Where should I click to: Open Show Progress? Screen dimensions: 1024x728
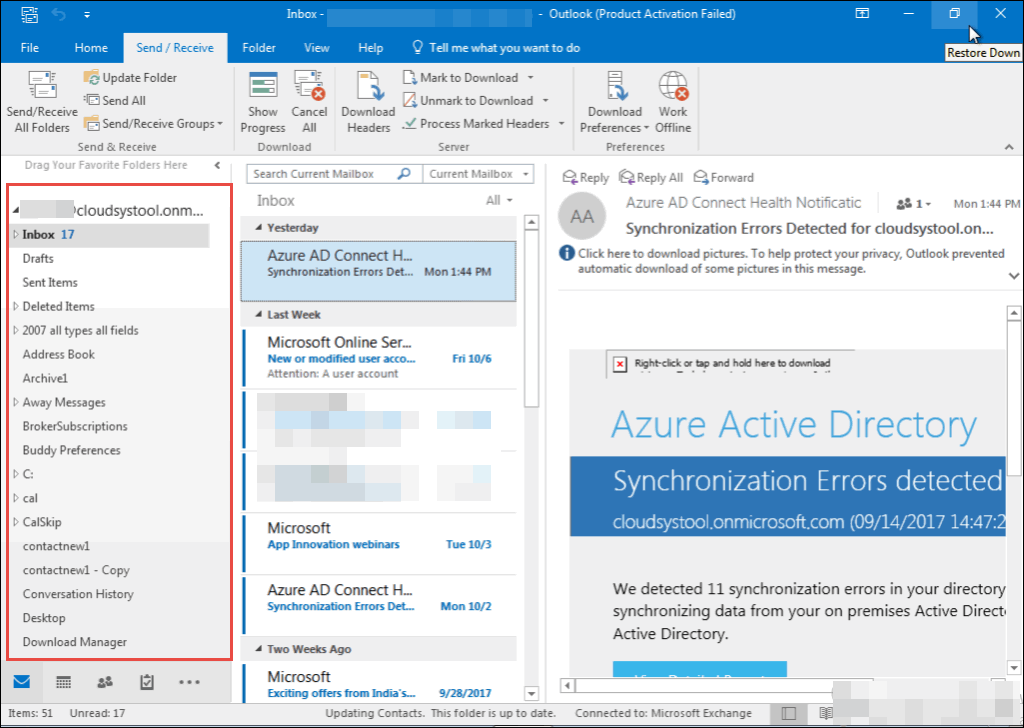(x=263, y=103)
